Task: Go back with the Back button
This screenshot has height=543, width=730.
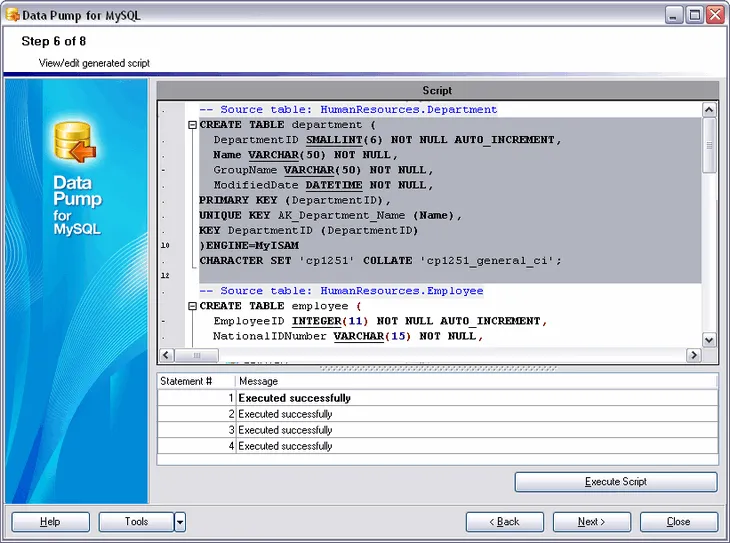Action: (505, 522)
